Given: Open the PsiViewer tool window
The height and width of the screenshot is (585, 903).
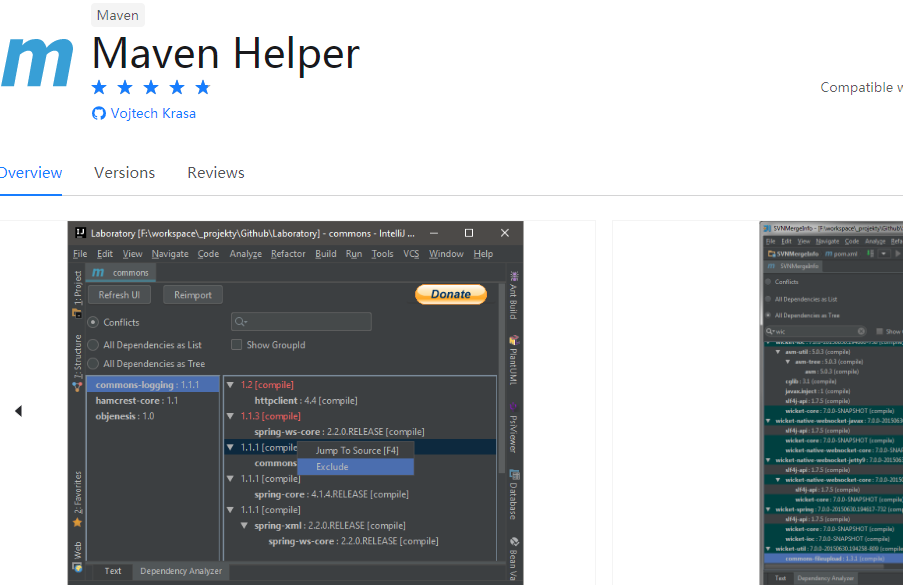Looking at the screenshot, I should [x=514, y=427].
